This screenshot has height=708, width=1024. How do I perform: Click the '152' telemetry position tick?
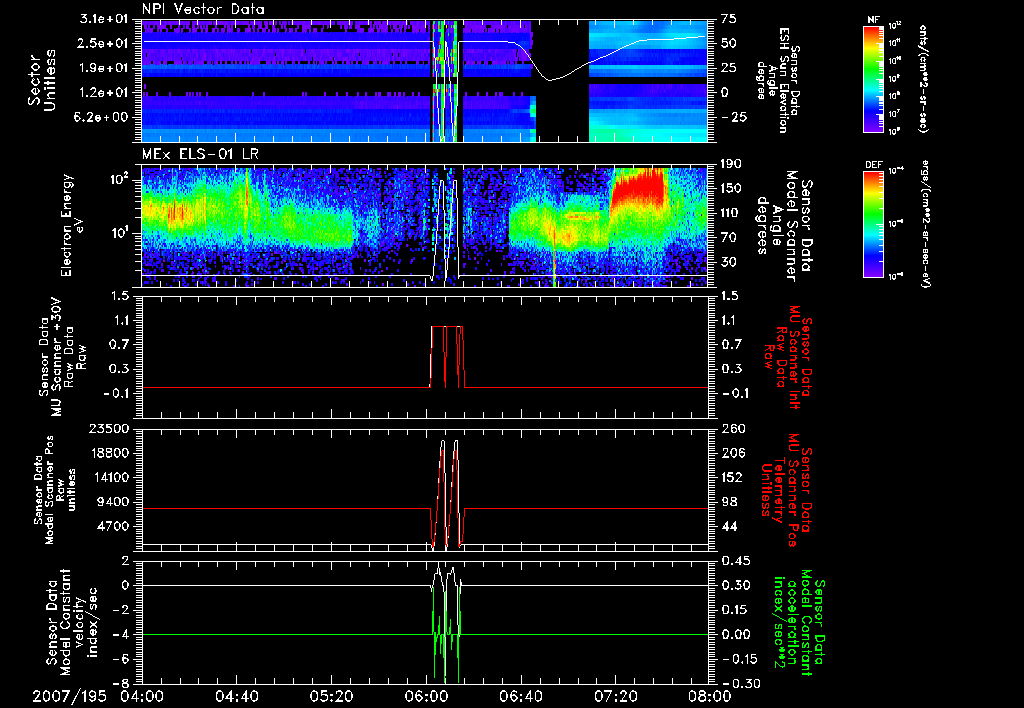[x=731, y=477]
